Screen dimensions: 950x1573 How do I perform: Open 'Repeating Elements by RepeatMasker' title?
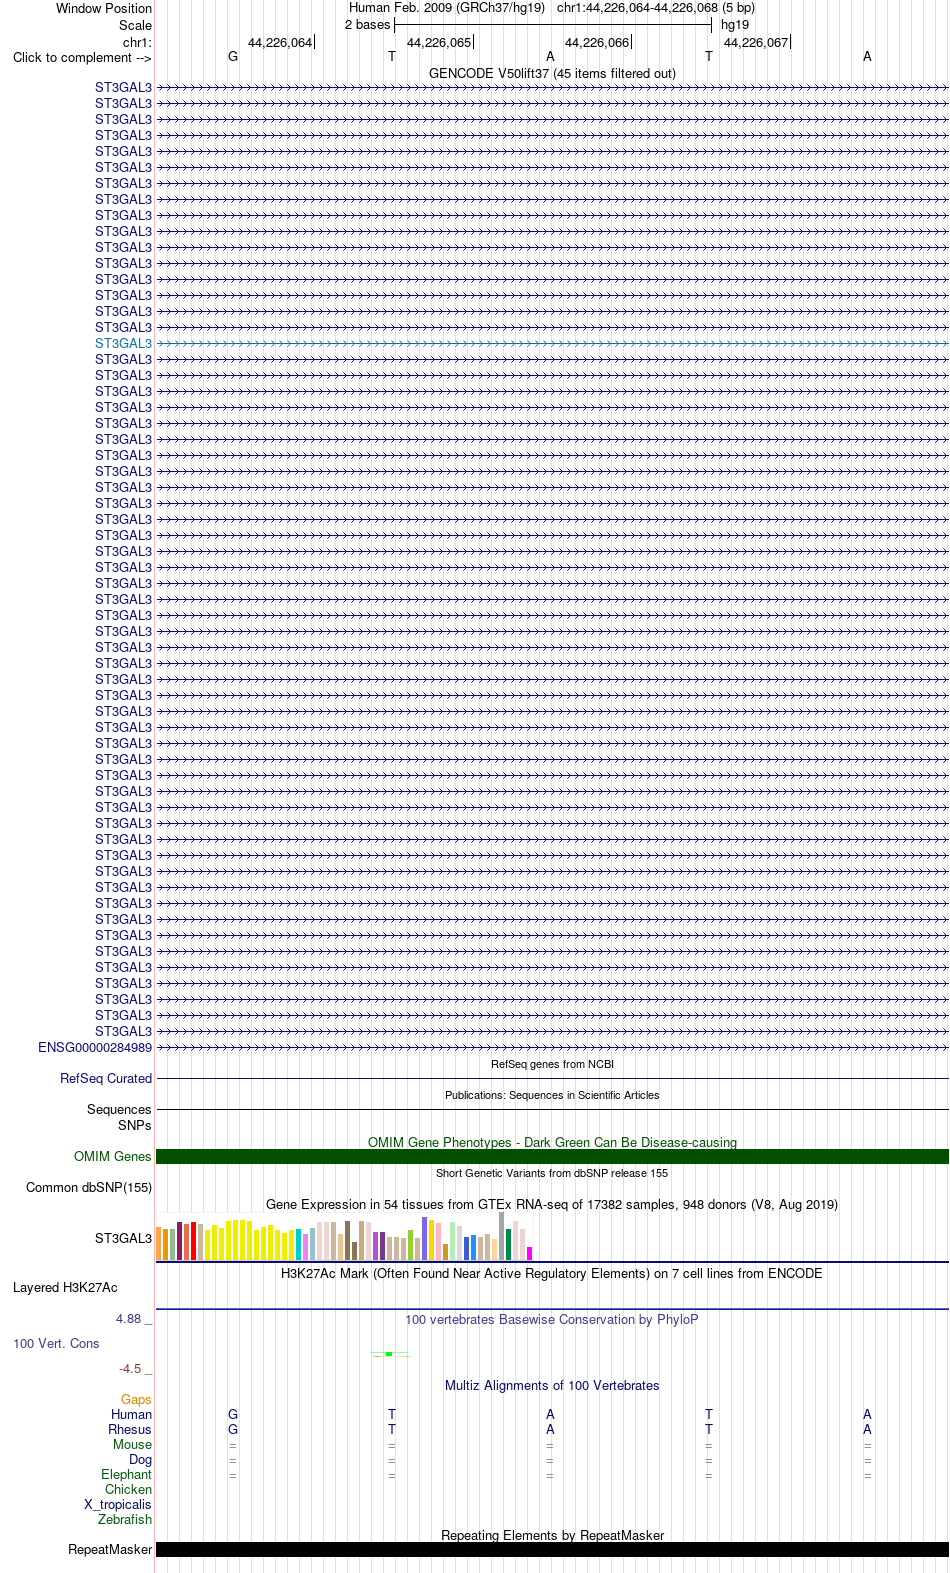coord(552,1535)
